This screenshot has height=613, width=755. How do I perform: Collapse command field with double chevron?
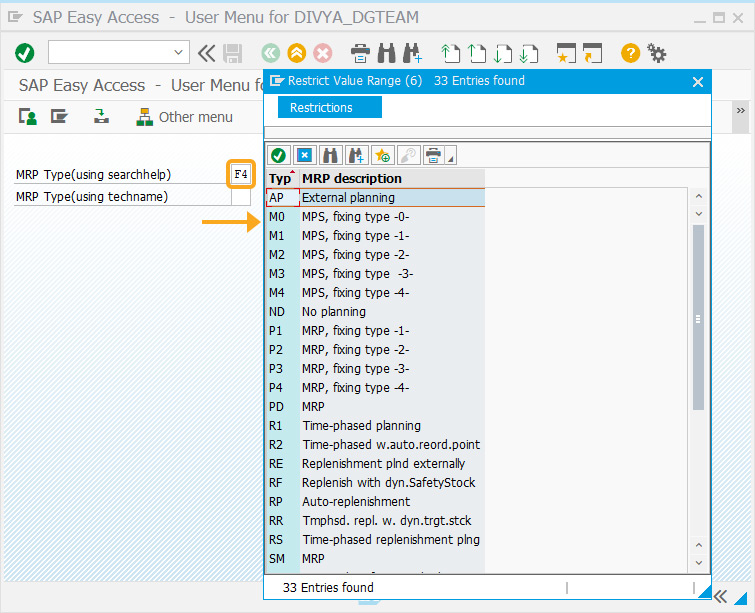point(207,53)
